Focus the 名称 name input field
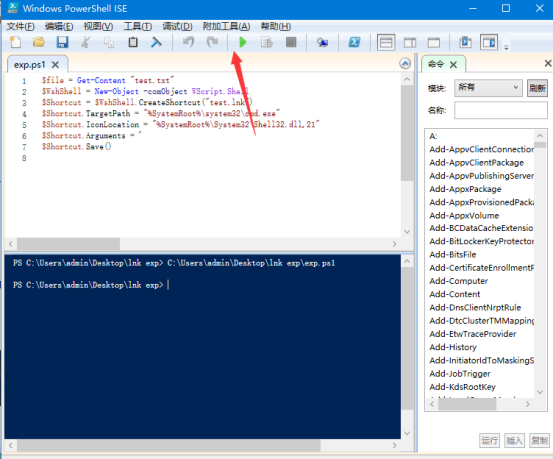Viewport: 553px width, 459px height. pos(500,110)
